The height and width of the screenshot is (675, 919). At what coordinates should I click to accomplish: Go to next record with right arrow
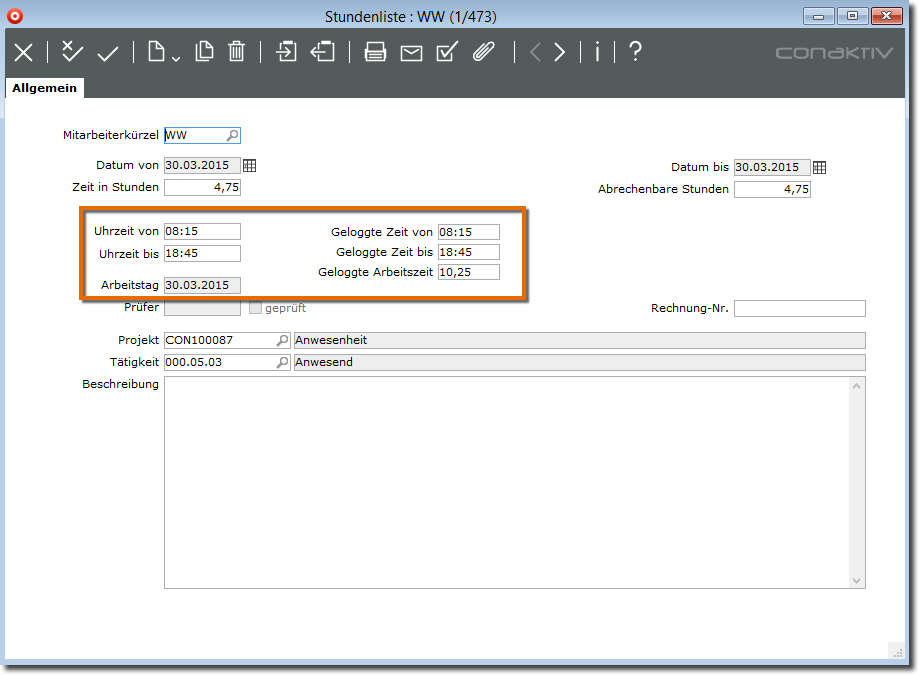(x=560, y=53)
